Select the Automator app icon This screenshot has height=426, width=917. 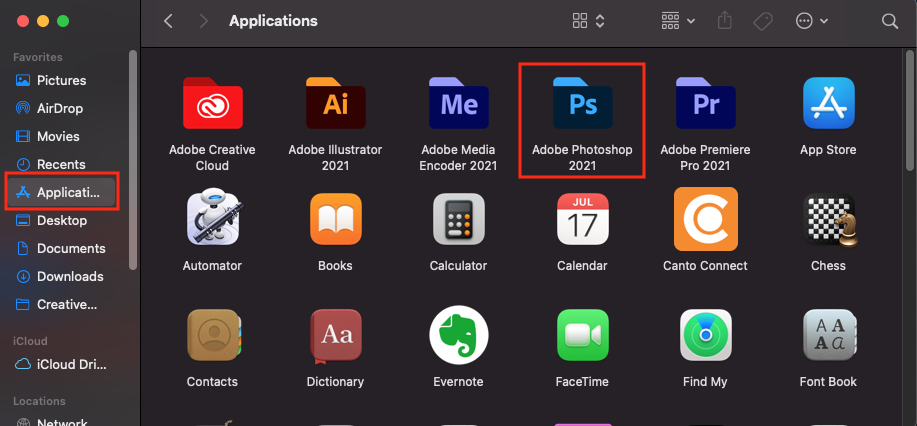point(213,219)
